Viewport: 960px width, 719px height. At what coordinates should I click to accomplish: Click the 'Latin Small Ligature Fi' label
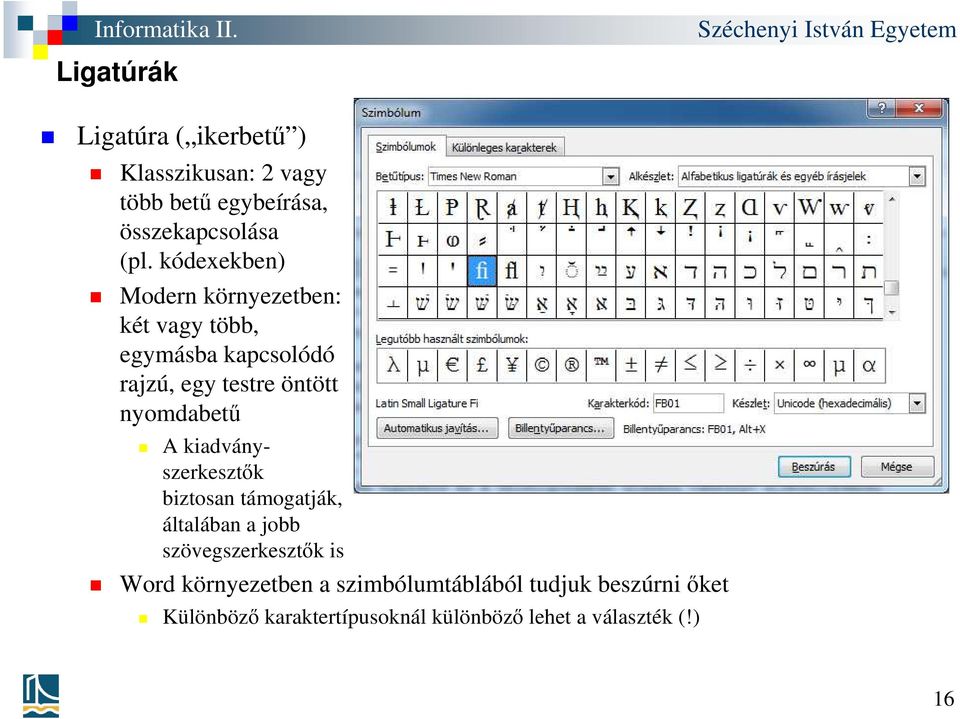click(427, 404)
